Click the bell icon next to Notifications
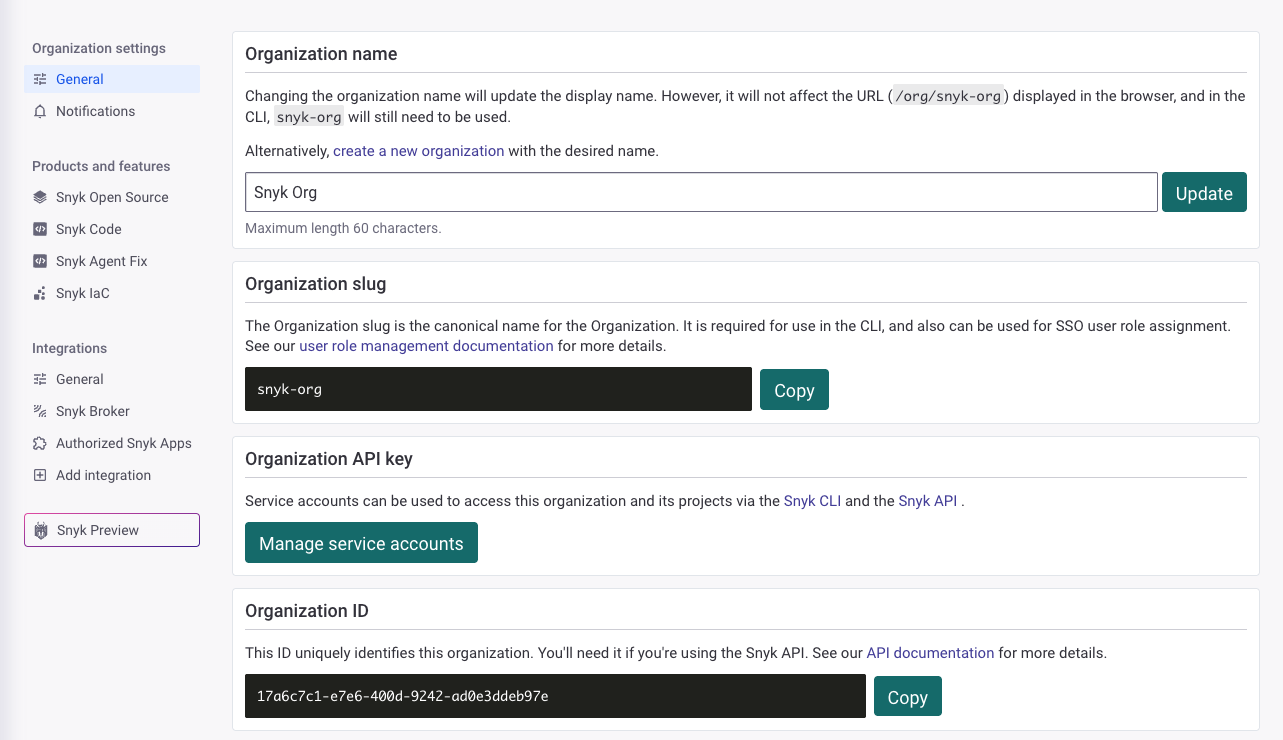This screenshot has width=1283, height=740. click(40, 111)
